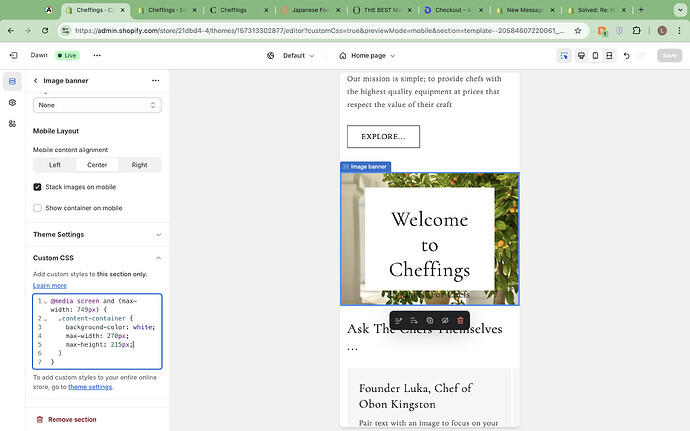Reload the browser page
Image resolution: width=690 pixels, height=431 pixels.
pos(45,30)
